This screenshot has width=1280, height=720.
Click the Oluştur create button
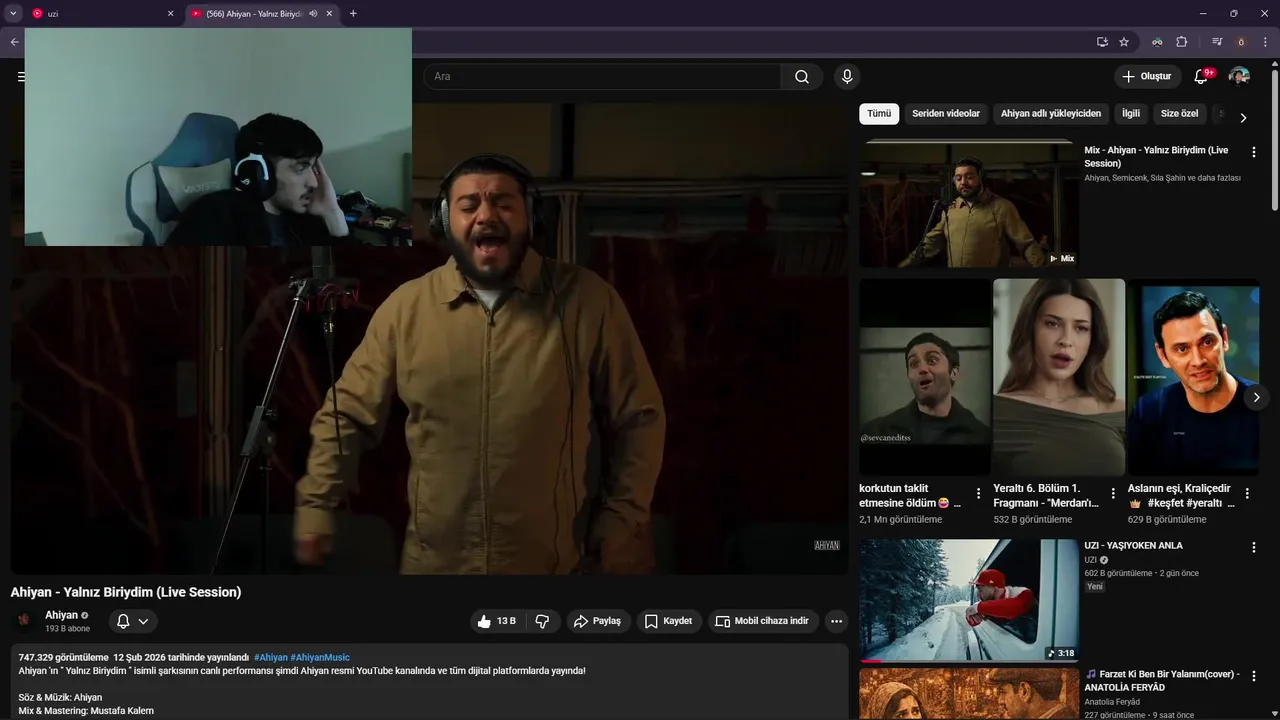[1147, 76]
